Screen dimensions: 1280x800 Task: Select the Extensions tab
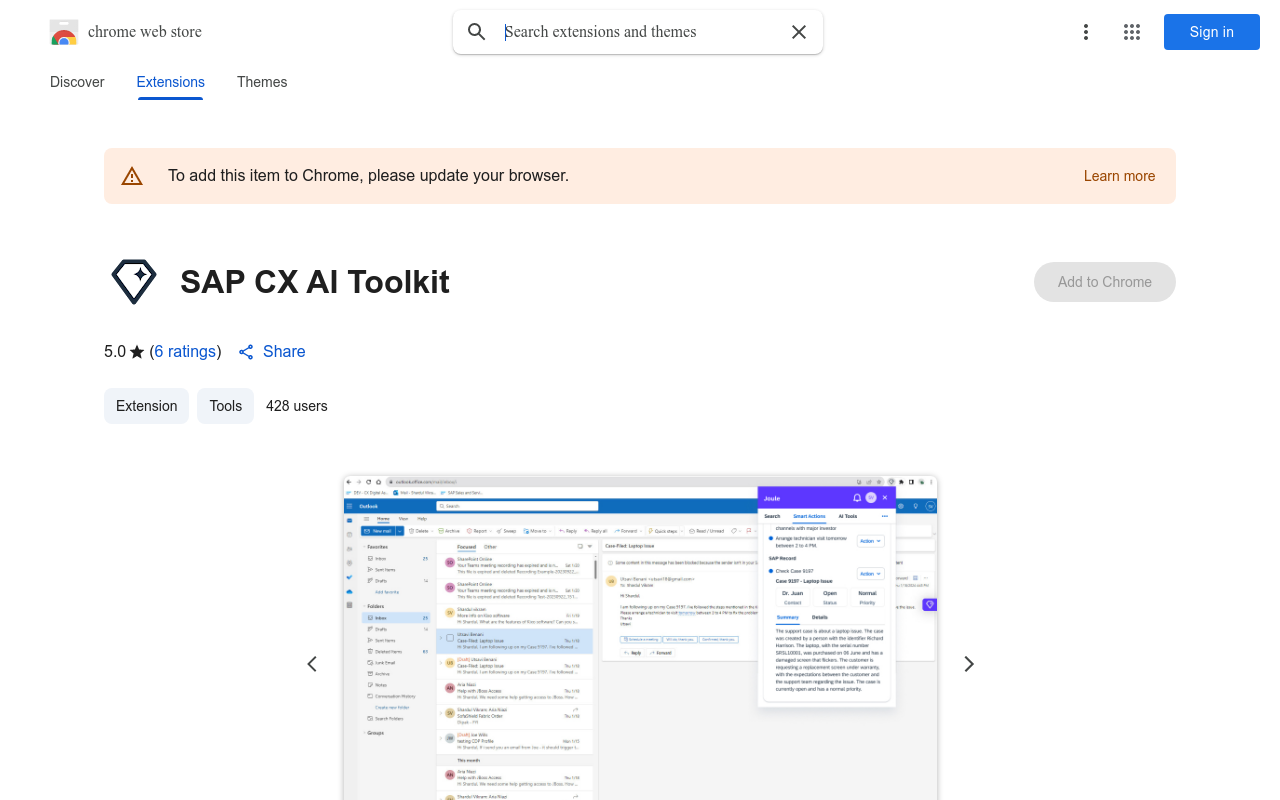click(171, 82)
